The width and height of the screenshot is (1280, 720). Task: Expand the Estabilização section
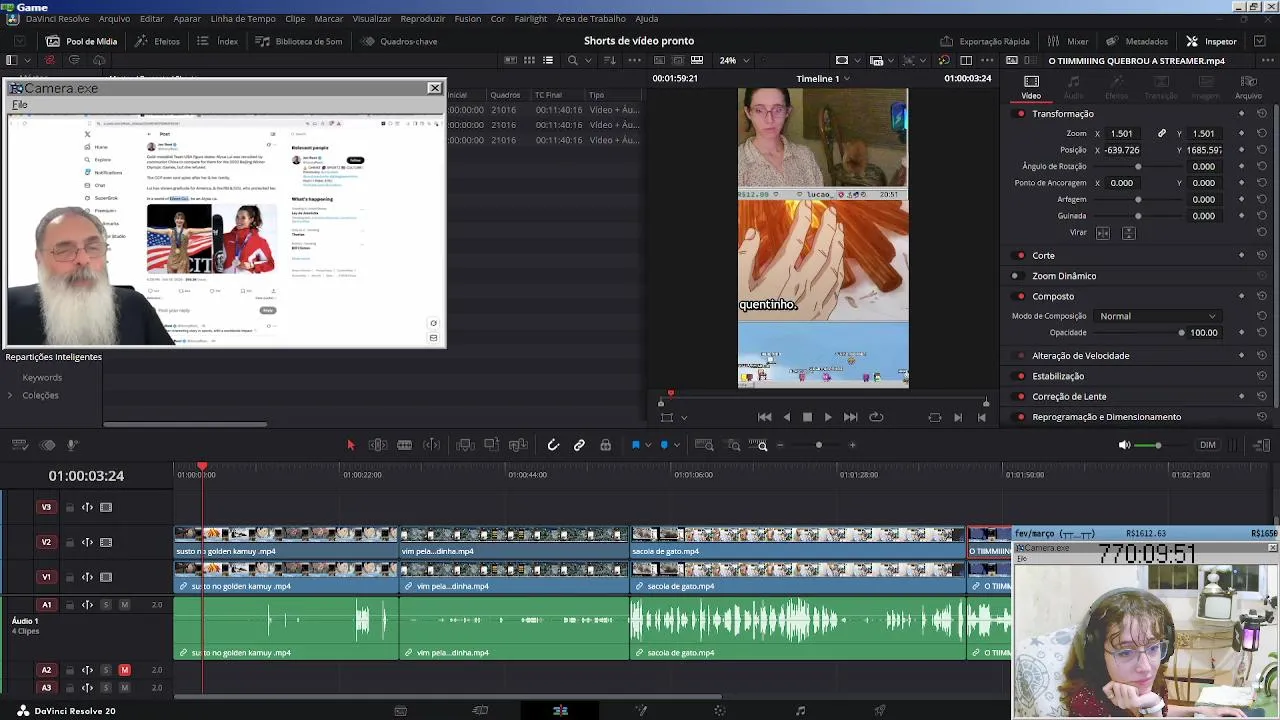1058,376
